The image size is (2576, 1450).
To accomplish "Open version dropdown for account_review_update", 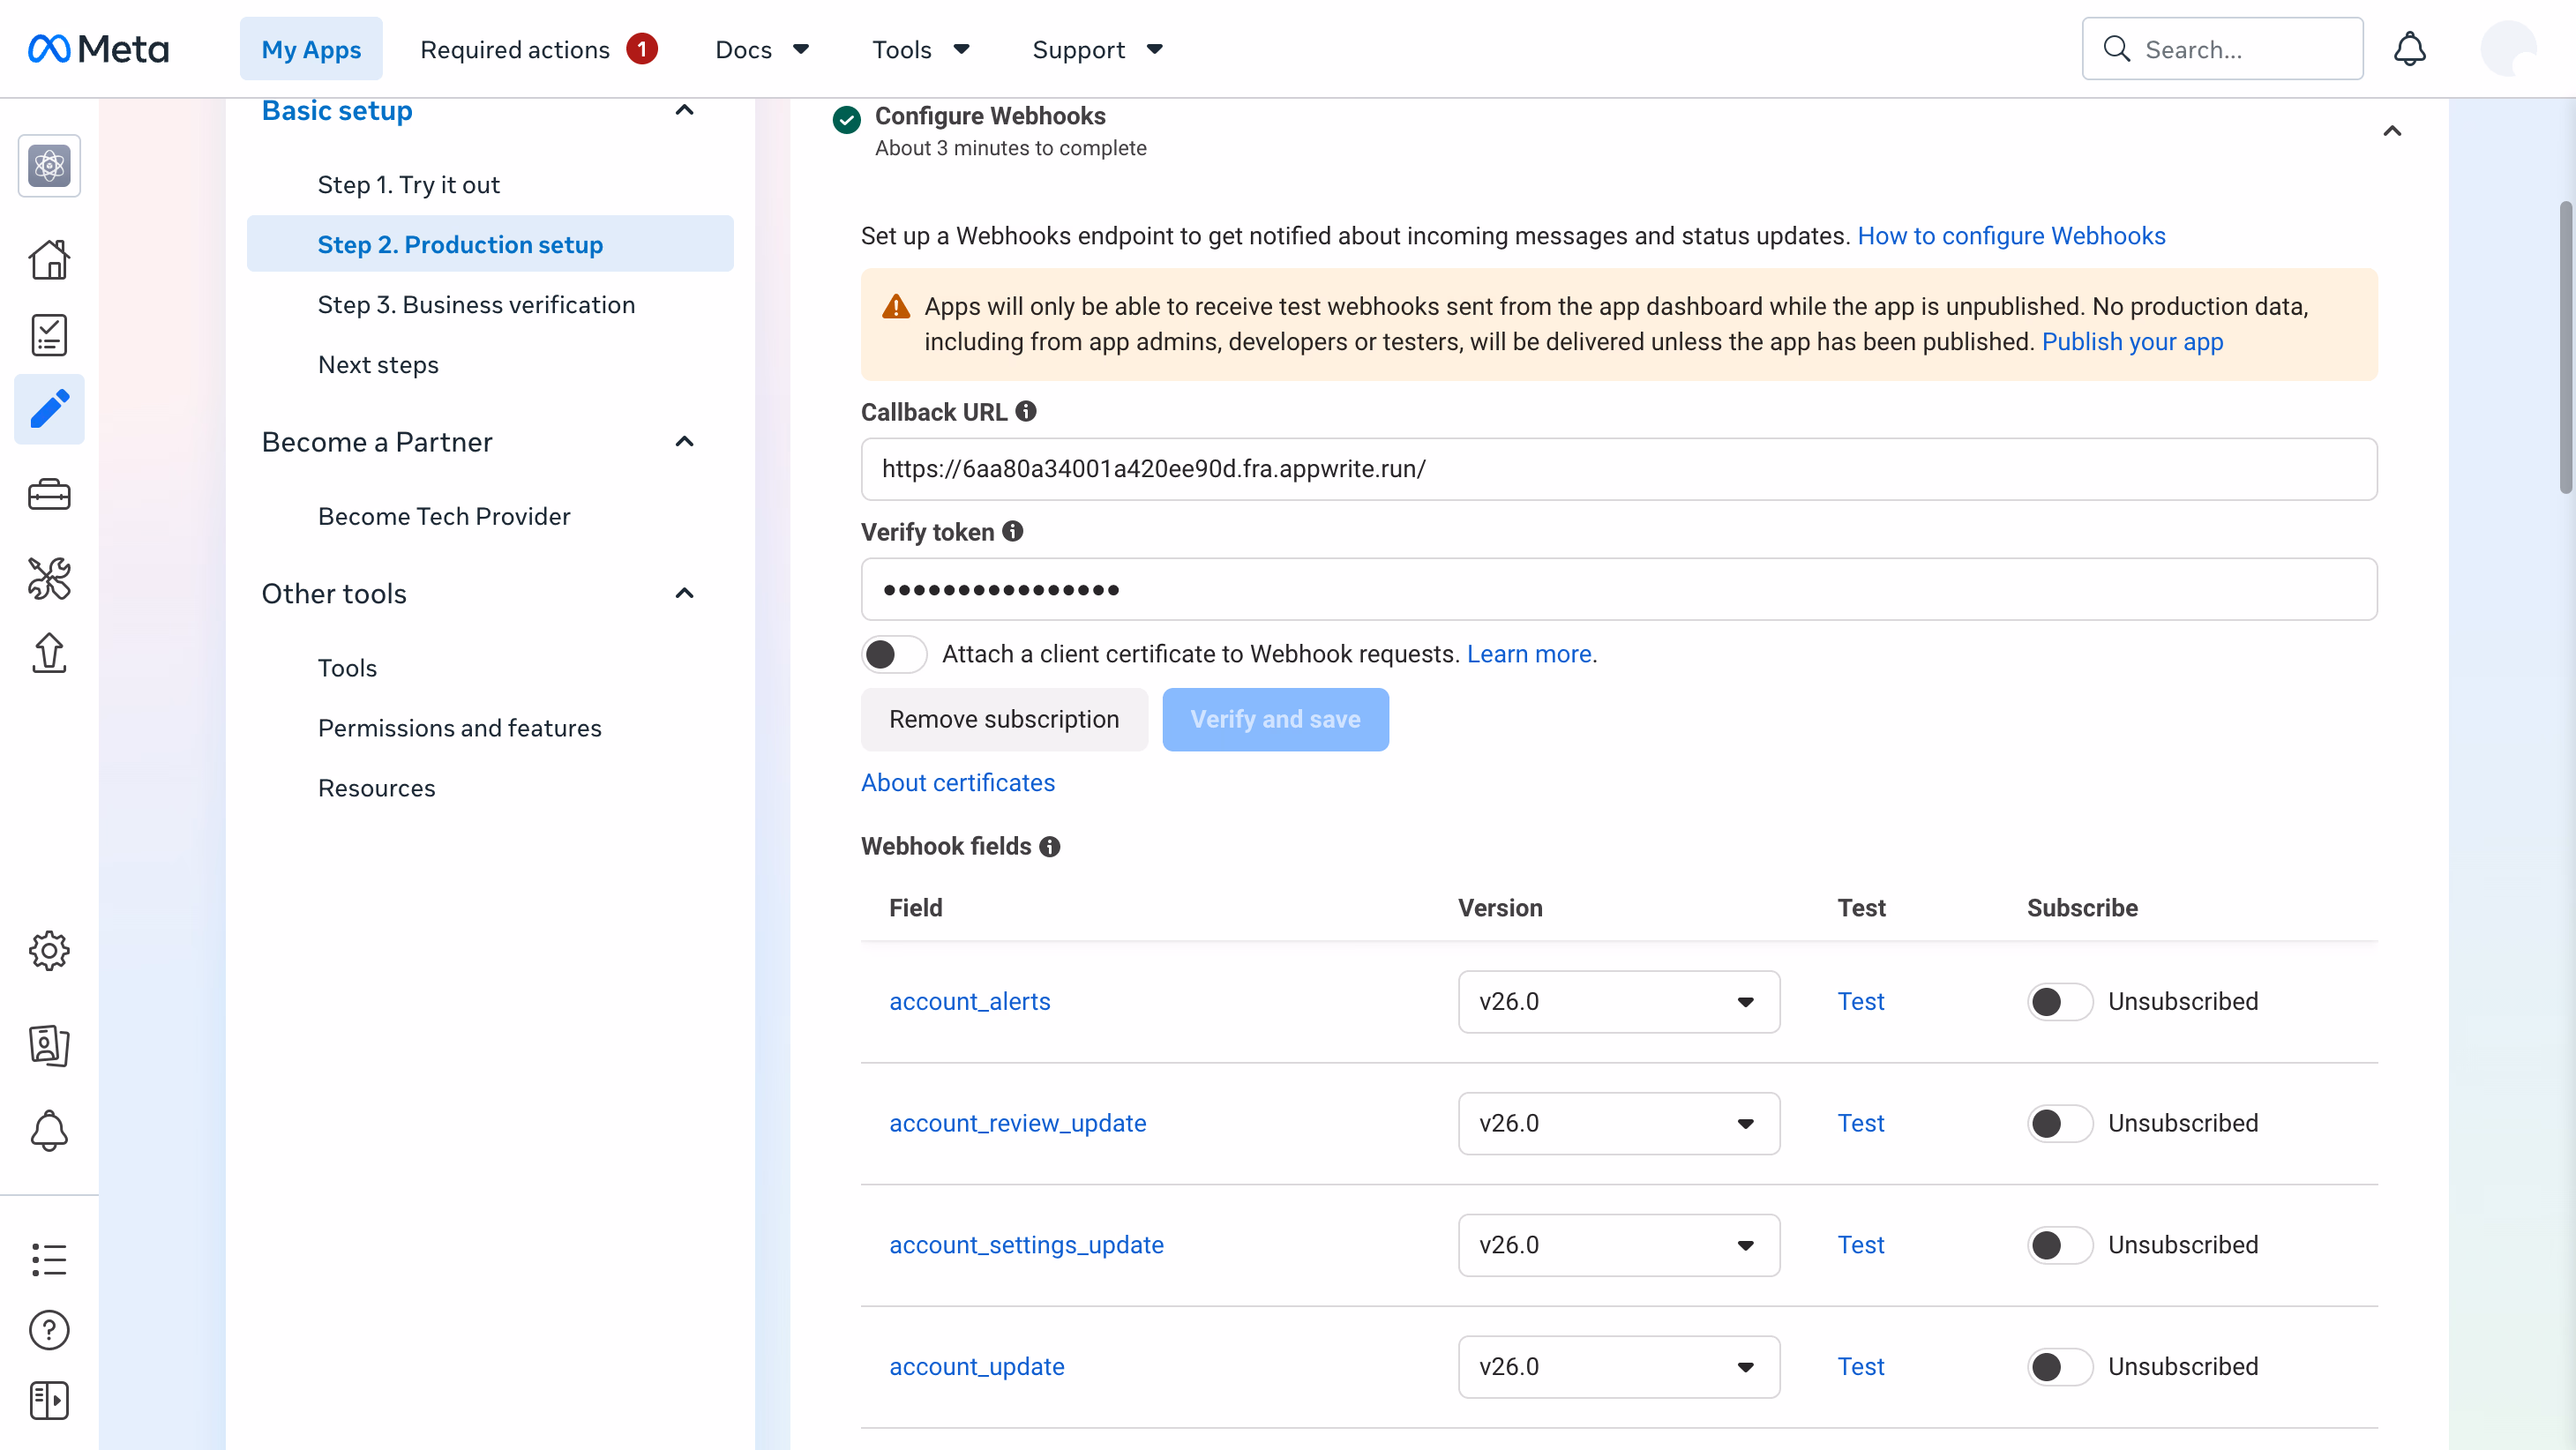I will coord(1618,1123).
